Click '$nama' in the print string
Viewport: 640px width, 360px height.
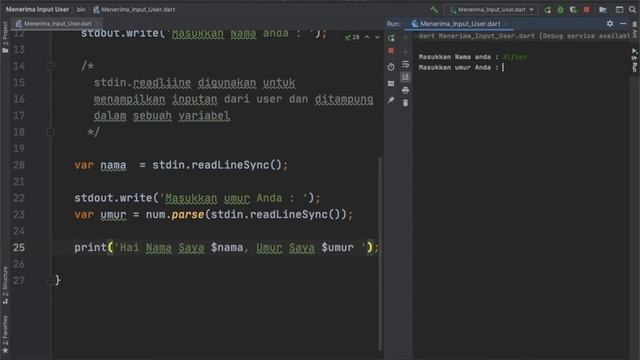tap(227, 247)
